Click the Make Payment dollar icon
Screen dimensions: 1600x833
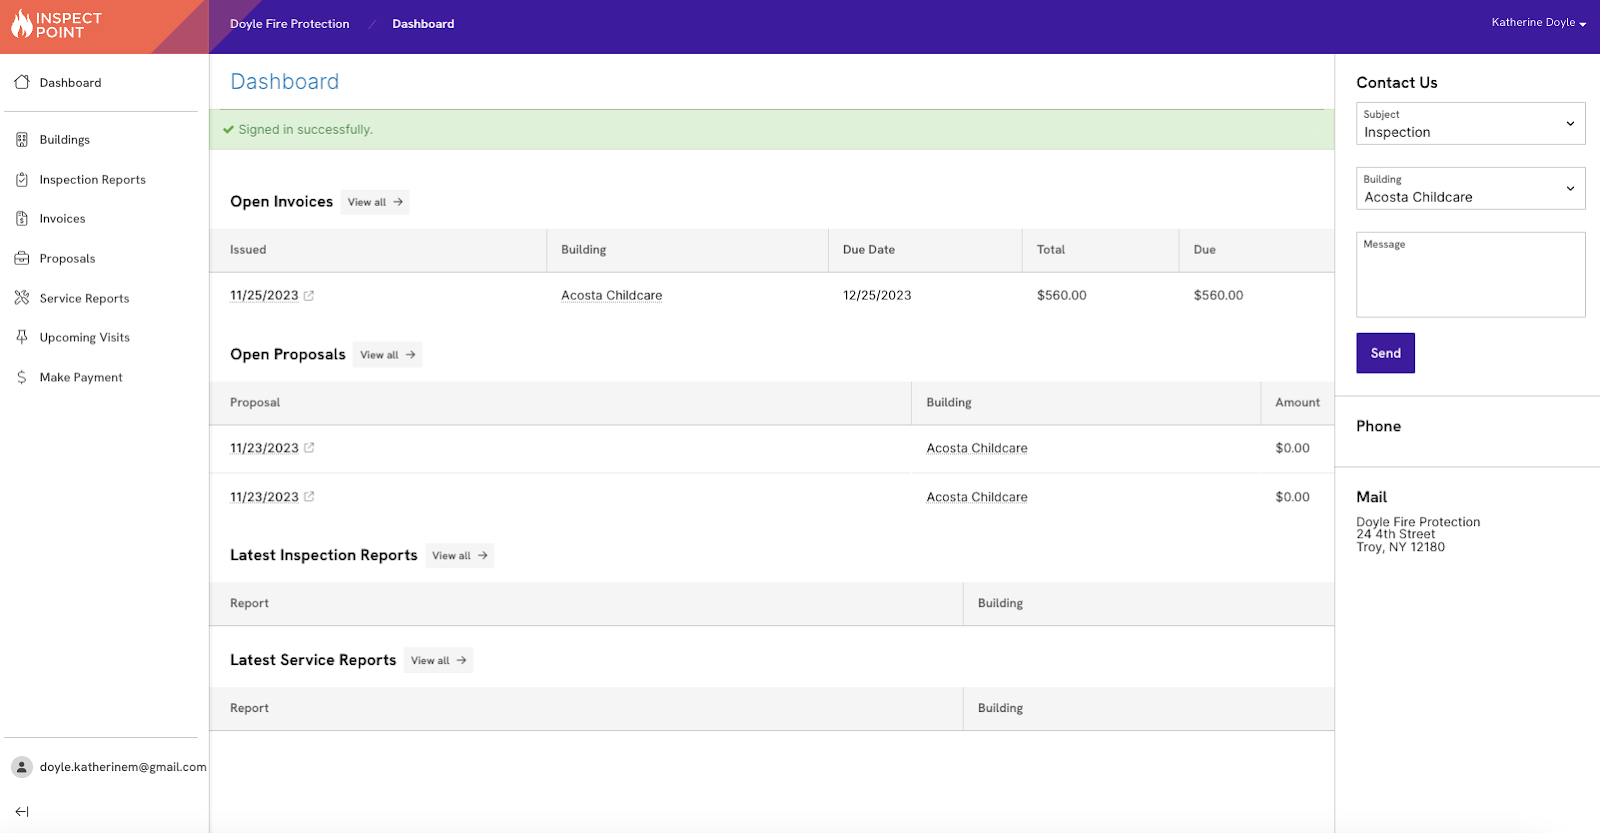22,377
